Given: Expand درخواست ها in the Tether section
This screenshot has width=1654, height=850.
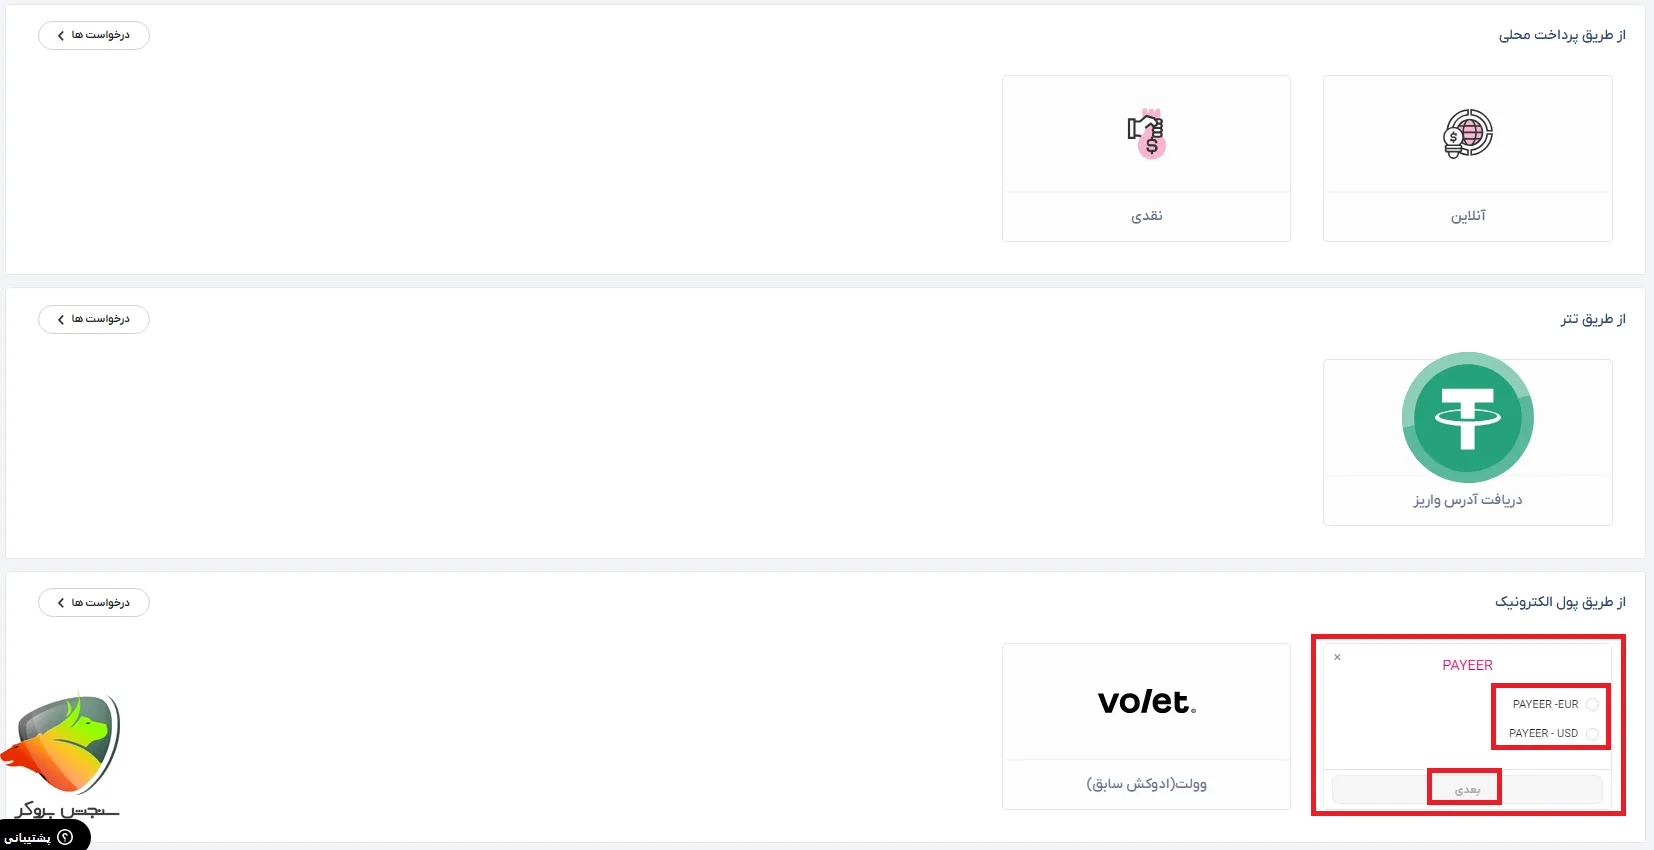Looking at the screenshot, I should pos(94,319).
